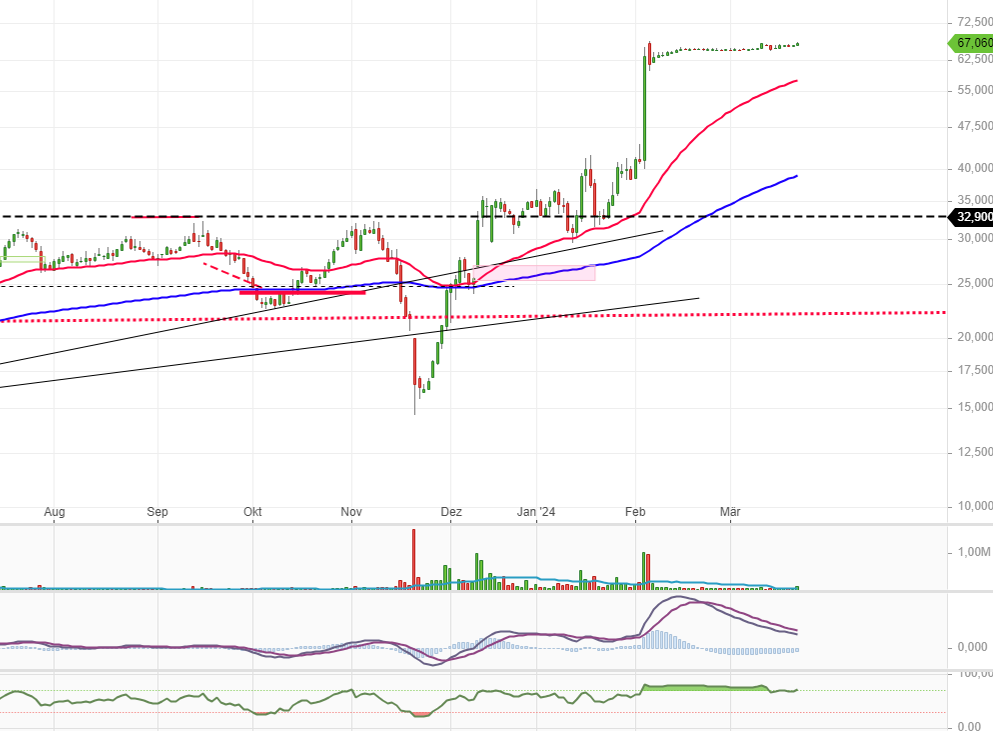Screen dimensions: 993x731
Task: Select the thick red bar near Okt
Action: (302, 292)
